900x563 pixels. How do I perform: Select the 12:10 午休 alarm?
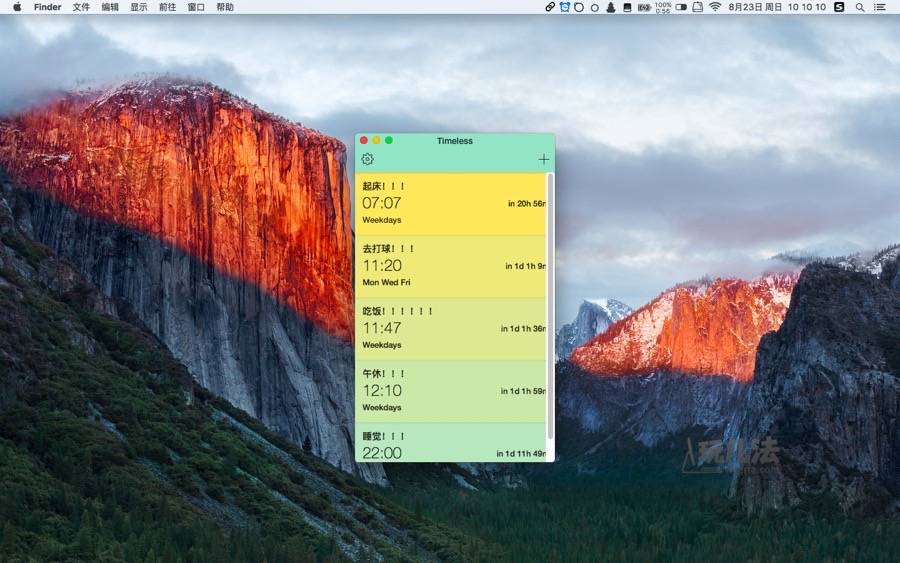(x=450, y=392)
